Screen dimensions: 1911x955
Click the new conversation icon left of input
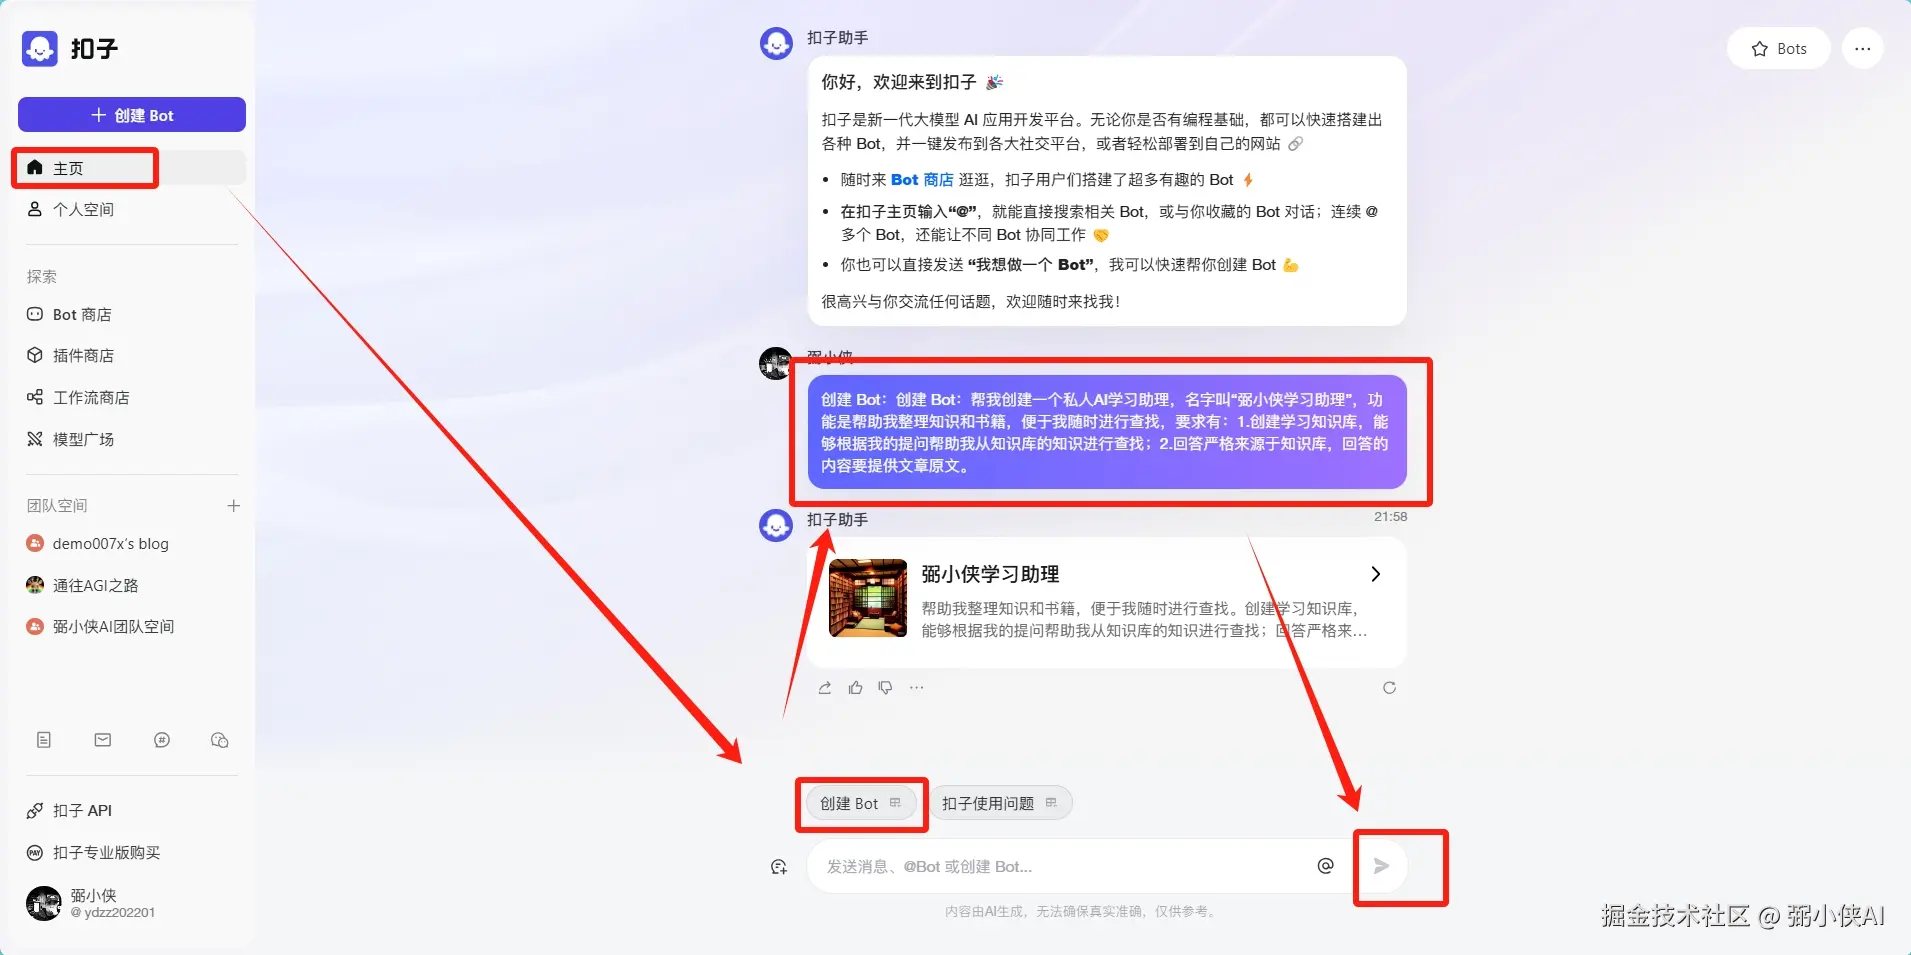point(779,867)
